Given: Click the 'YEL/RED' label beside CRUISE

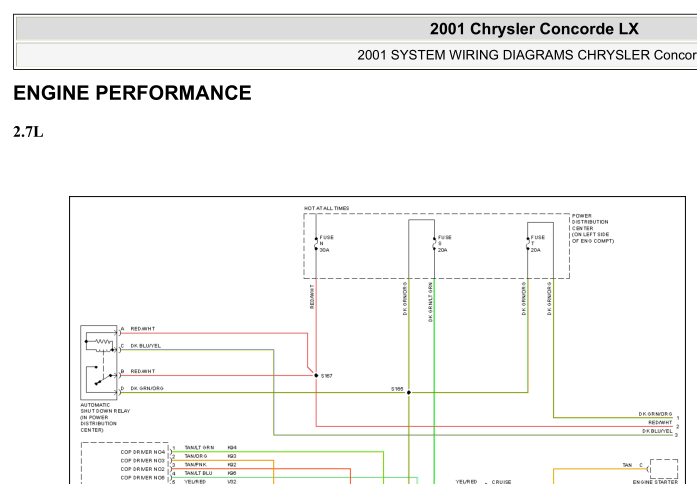Looking at the screenshot, I should (x=466, y=482).
